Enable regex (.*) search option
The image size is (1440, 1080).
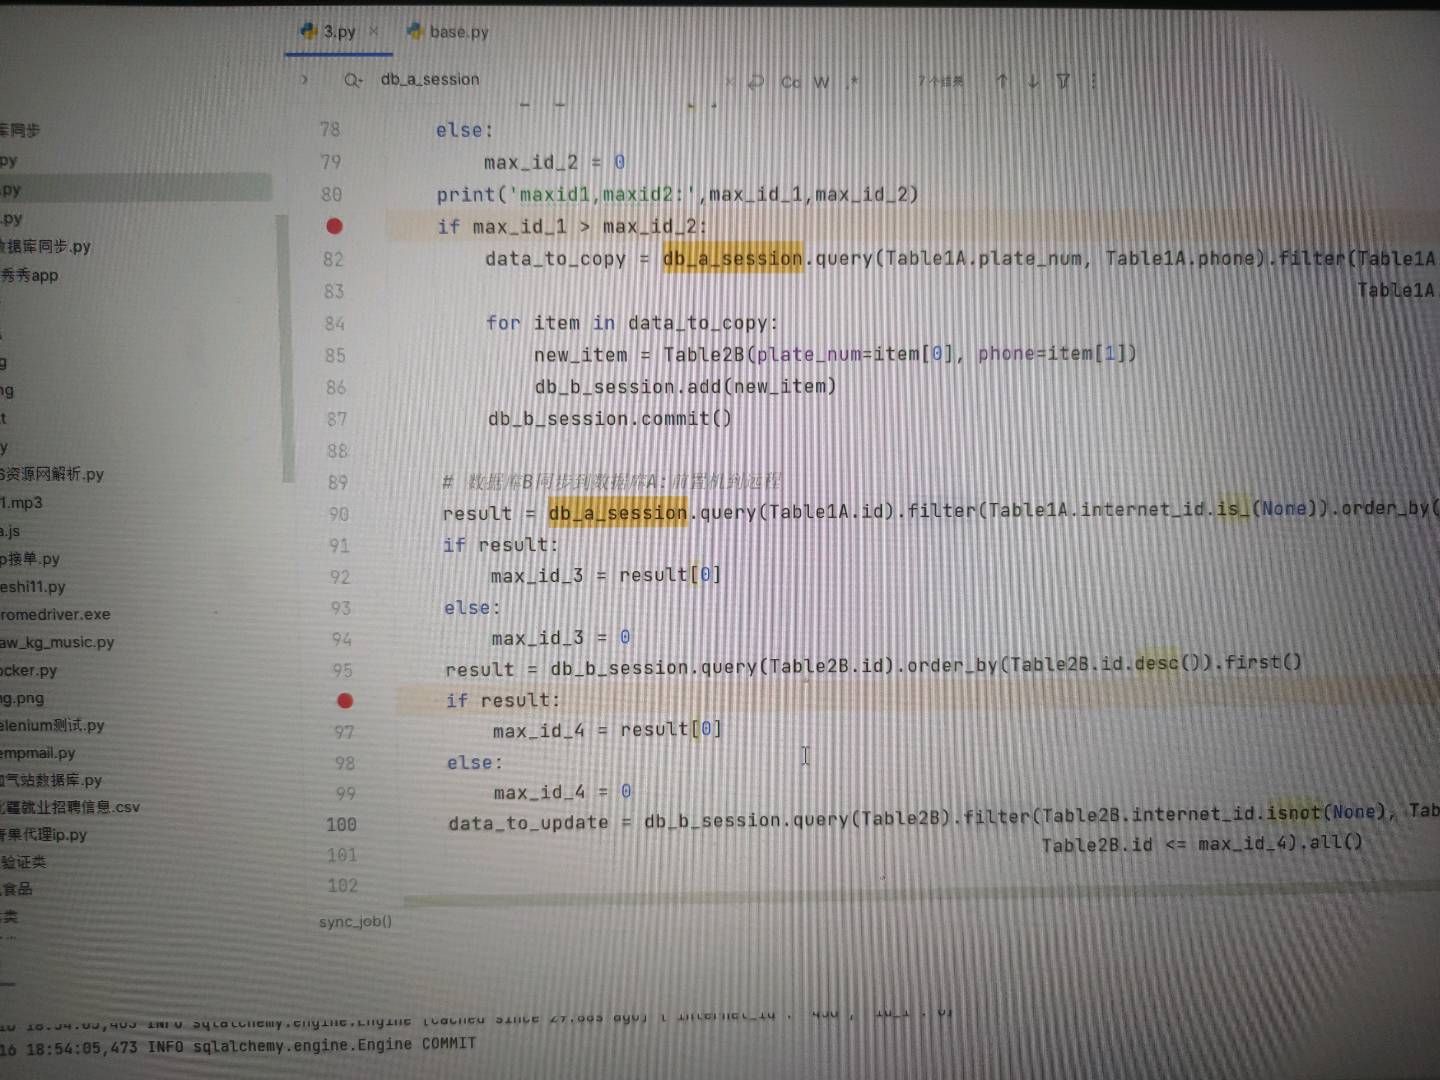(x=853, y=82)
